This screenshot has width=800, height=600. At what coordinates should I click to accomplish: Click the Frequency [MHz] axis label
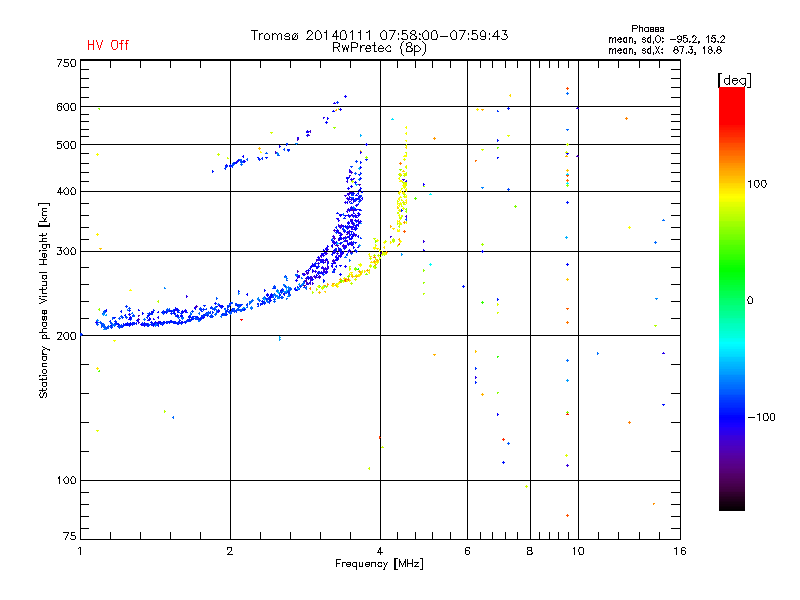click(379, 566)
